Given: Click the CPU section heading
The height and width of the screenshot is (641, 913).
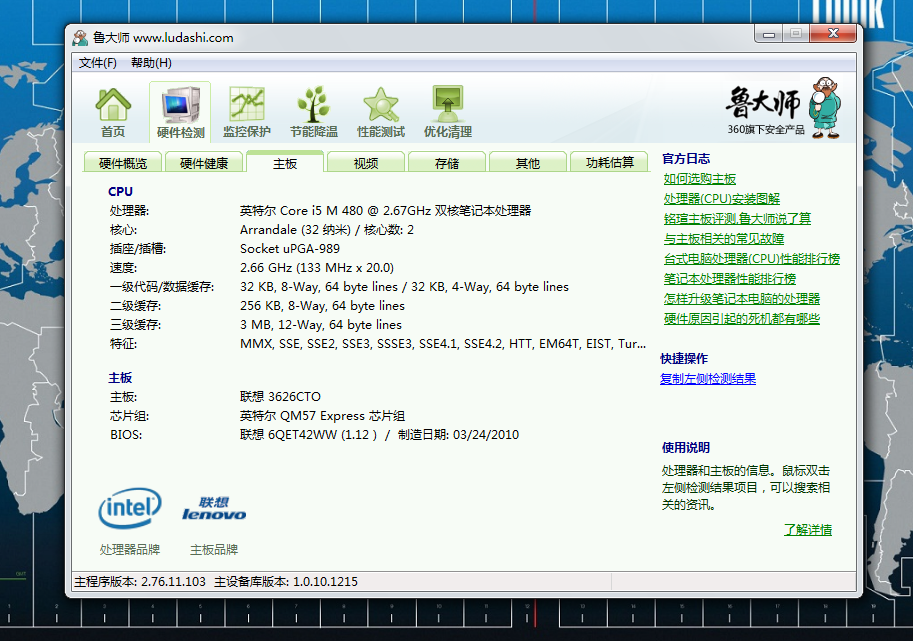Looking at the screenshot, I should tap(121, 192).
